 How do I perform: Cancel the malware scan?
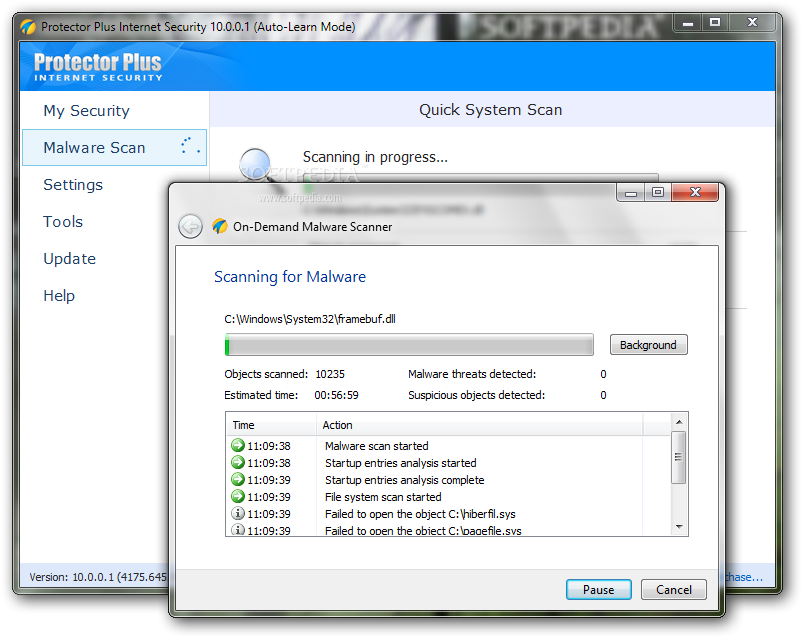tap(673, 589)
